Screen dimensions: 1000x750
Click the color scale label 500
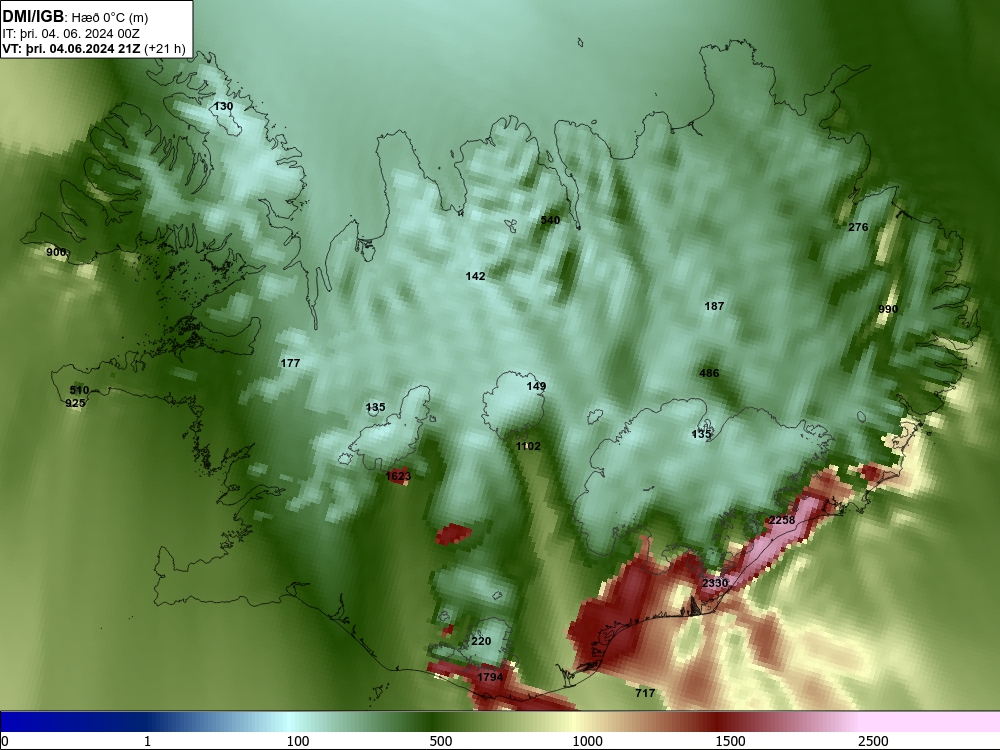click(x=441, y=741)
